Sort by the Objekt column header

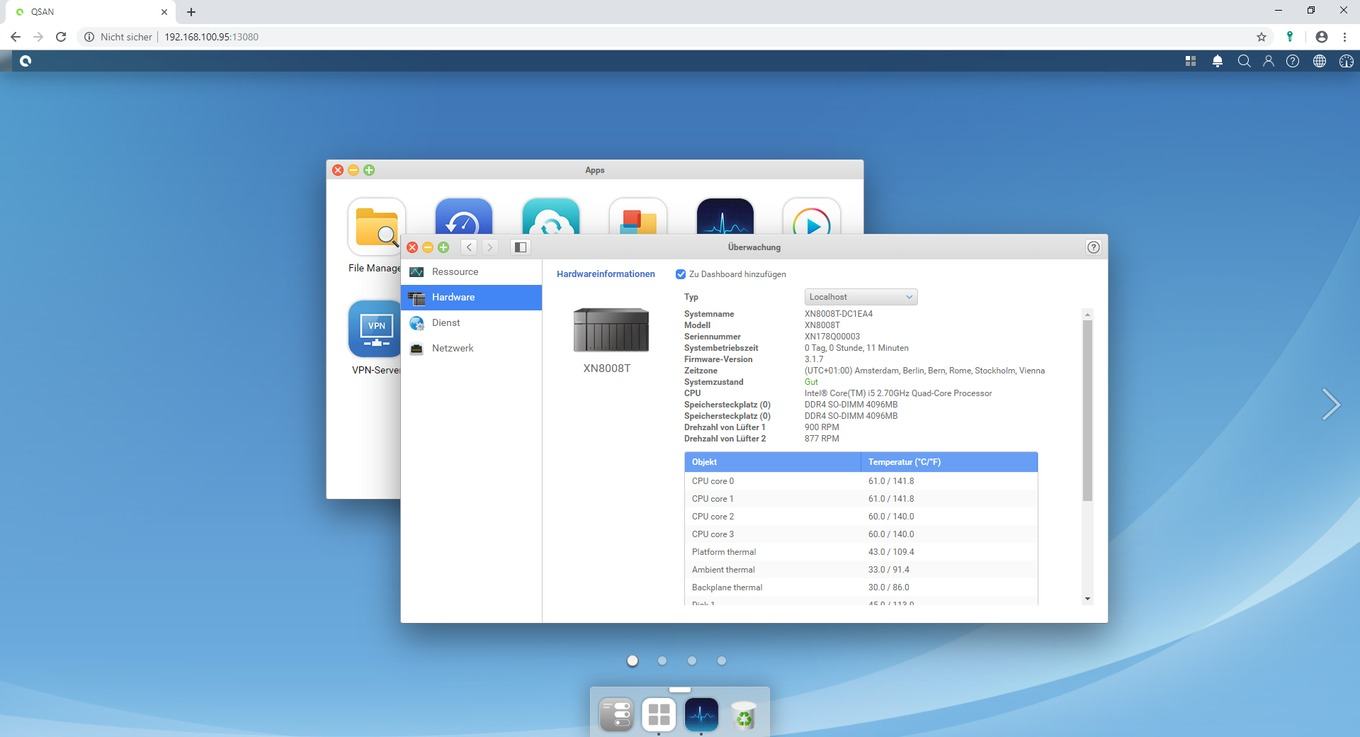(x=772, y=462)
